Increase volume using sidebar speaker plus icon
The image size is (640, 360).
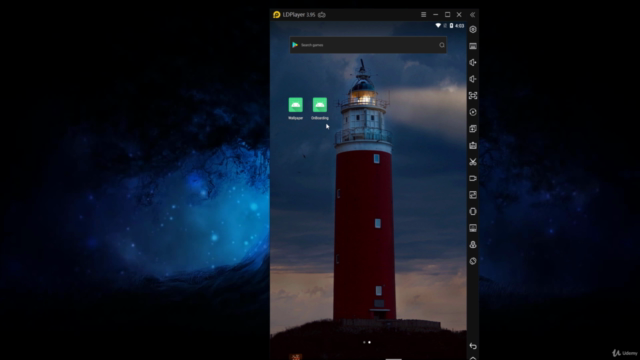pyautogui.click(x=473, y=62)
